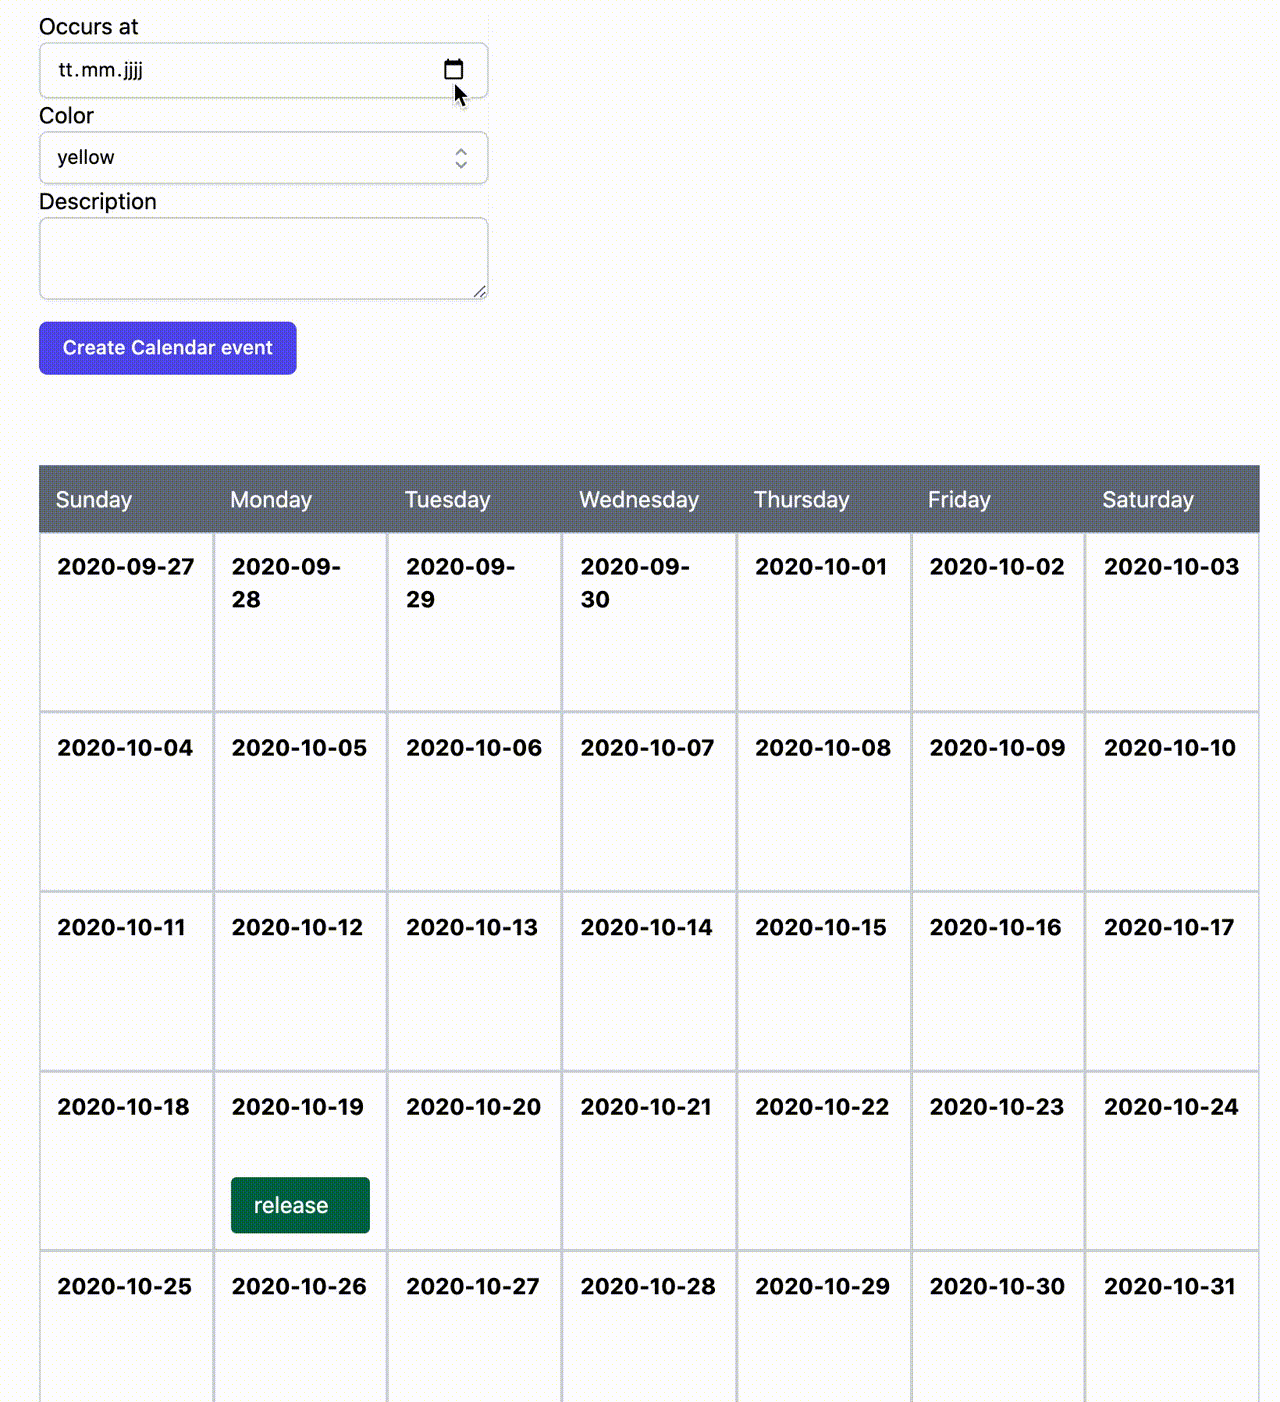
Task: Click the 2020-10-25 Sunday cell
Action: 126,1327
